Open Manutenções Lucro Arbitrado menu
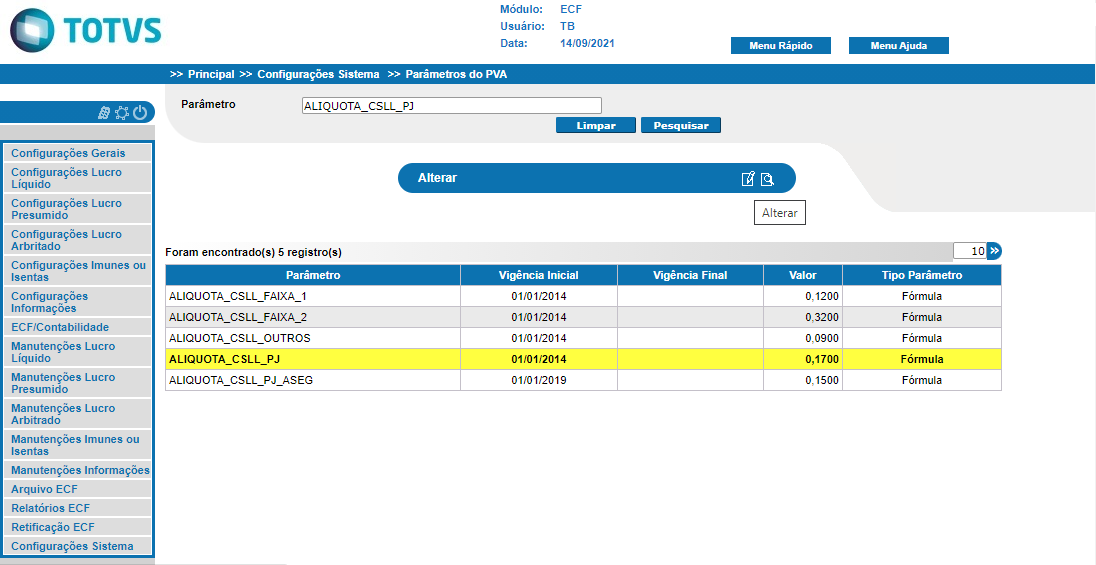The width and height of the screenshot is (1096, 565). click(78, 414)
